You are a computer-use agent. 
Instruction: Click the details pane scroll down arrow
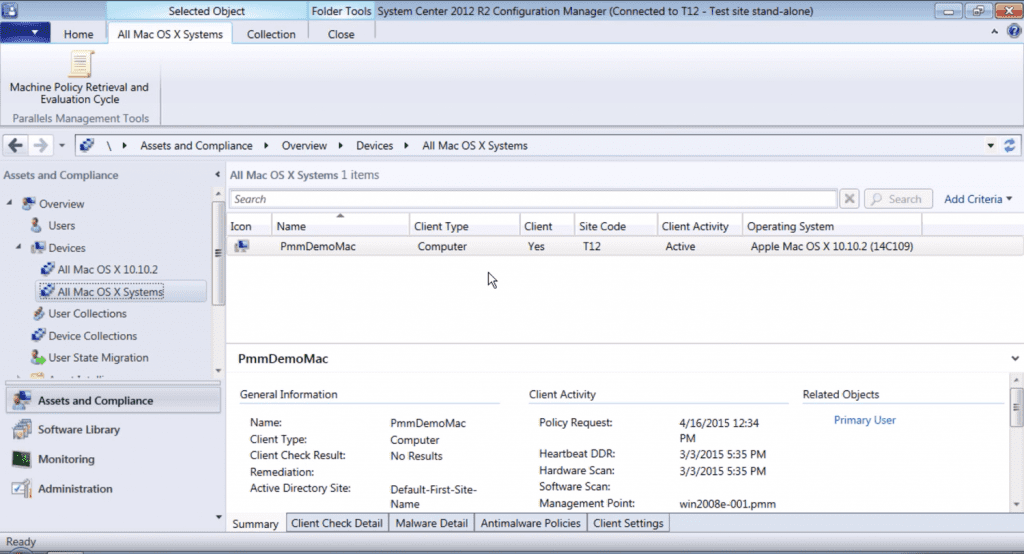[x=1016, y=504]
